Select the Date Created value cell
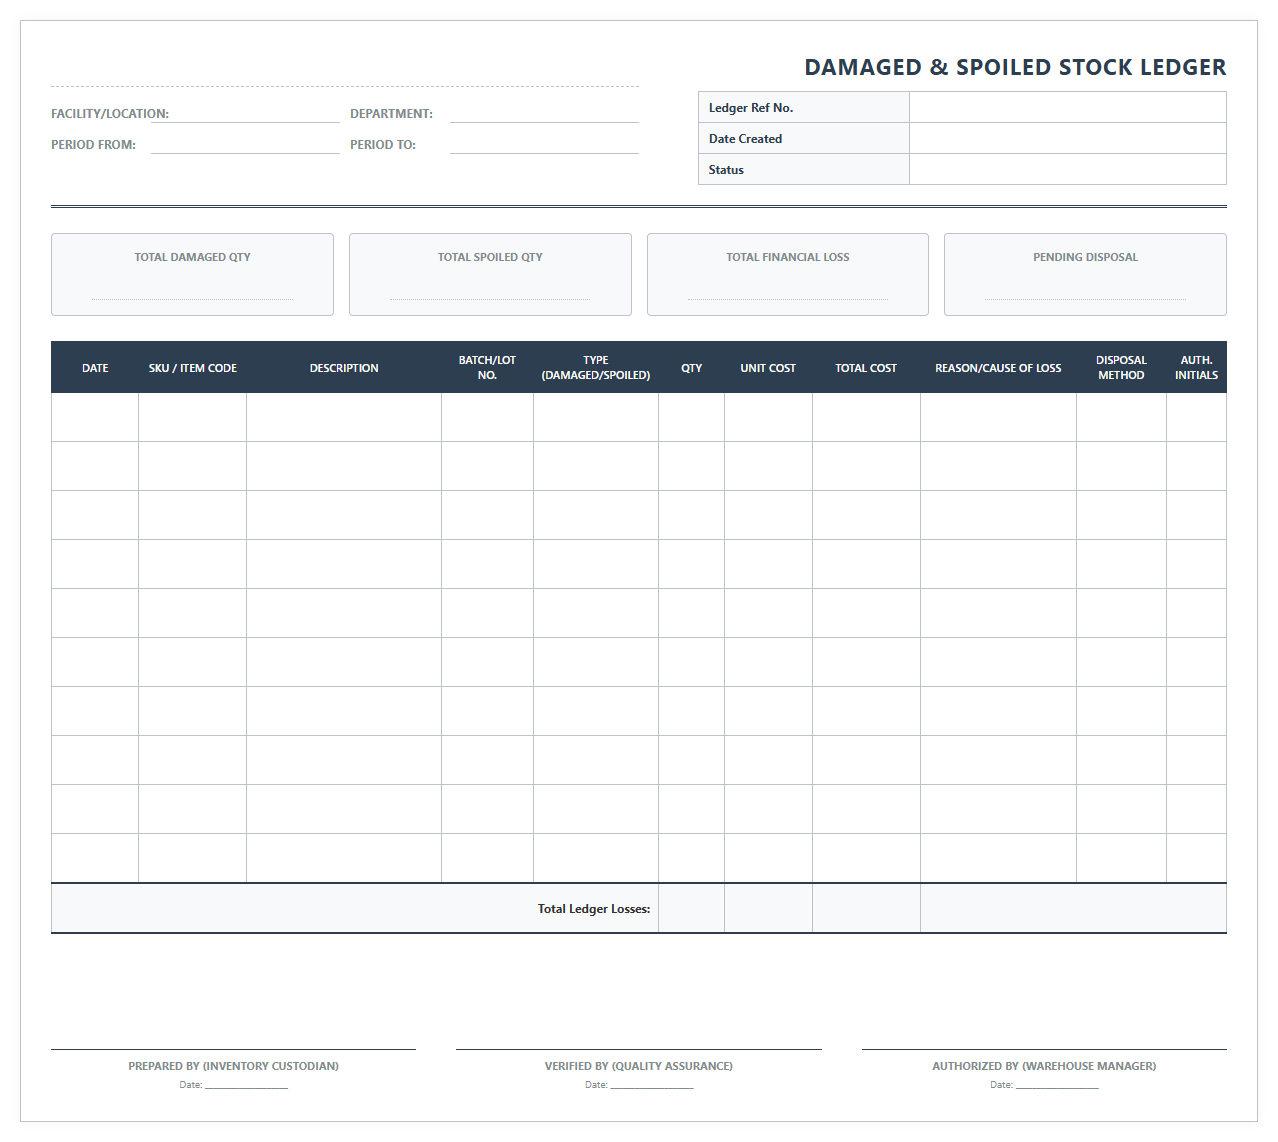 point(1067,139)
